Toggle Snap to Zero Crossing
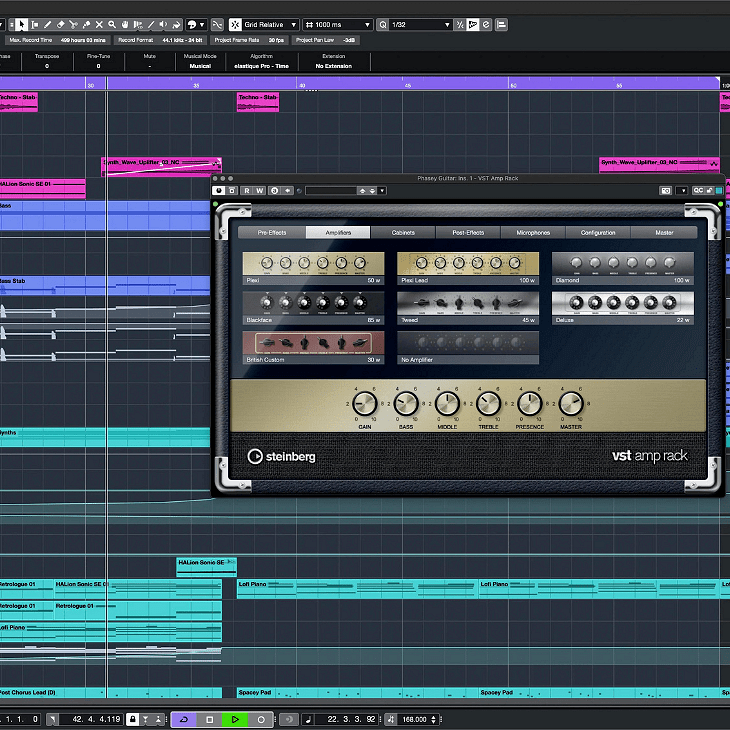 pyautogui.click(x=217, y=25)
